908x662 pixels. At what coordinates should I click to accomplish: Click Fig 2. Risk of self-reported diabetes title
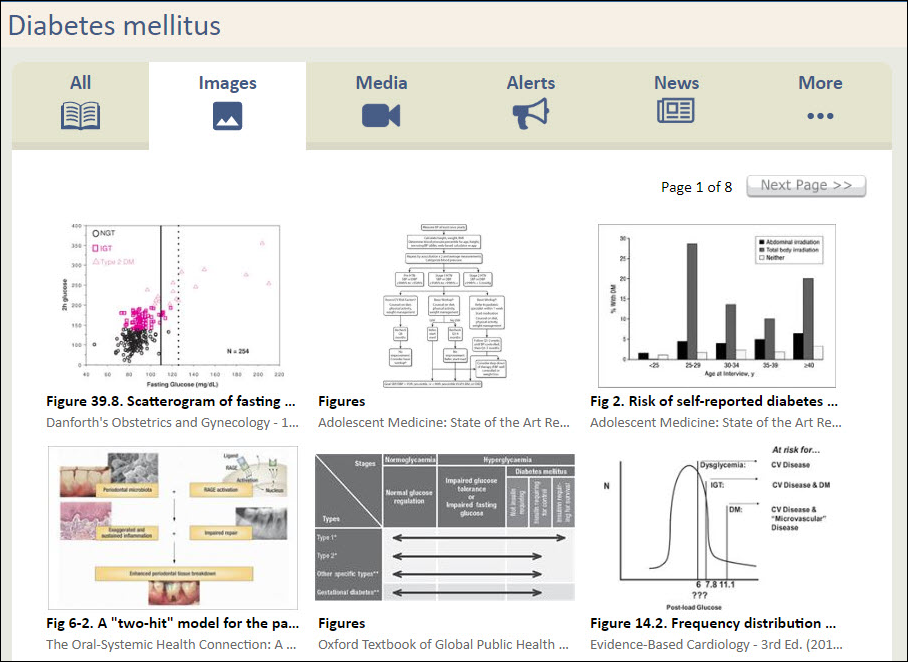point(714,401)
